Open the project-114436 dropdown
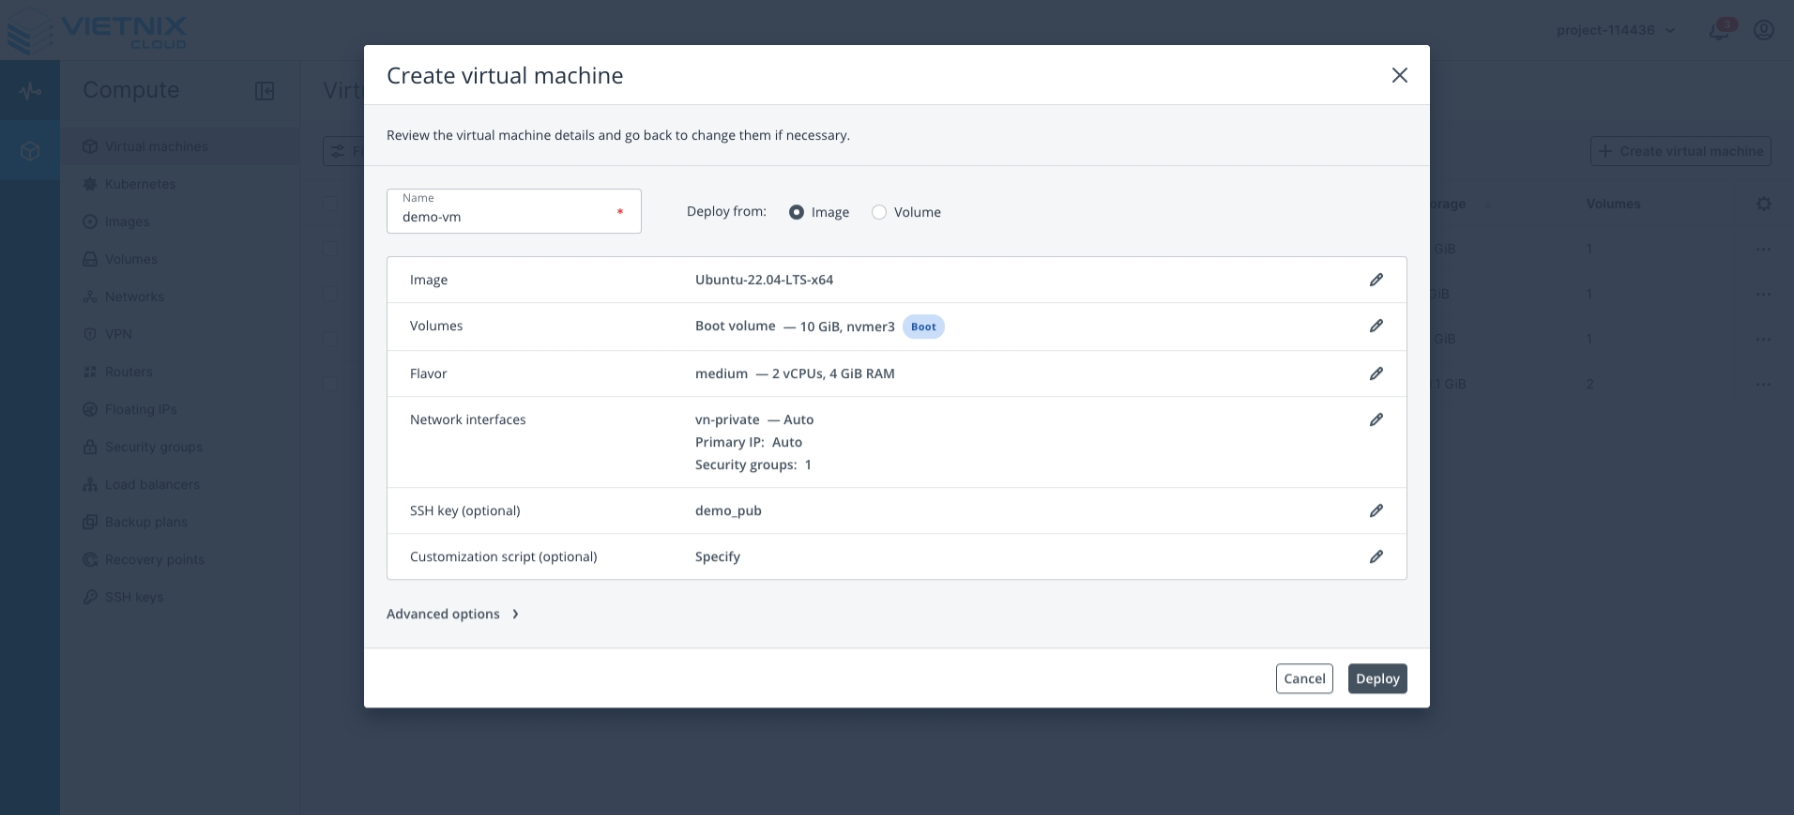Image resolution: width=1794 pixels, height=815 pixels. coord(1615,30)
